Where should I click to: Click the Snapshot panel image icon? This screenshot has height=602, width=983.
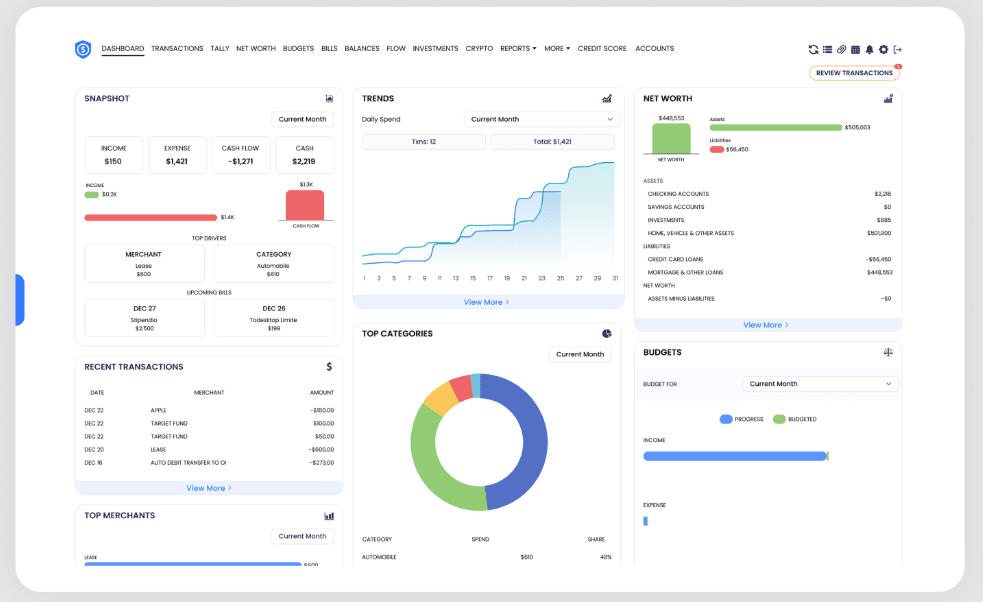point(329,98)
